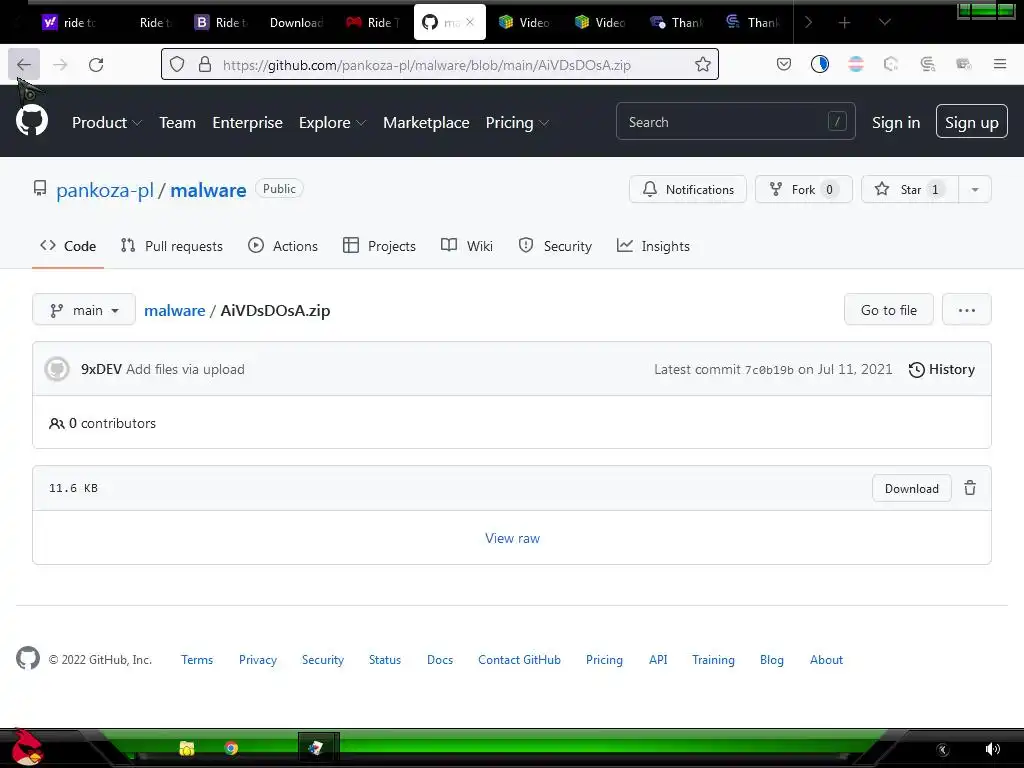Open the footer Contact GitHub link

point(519,660)
